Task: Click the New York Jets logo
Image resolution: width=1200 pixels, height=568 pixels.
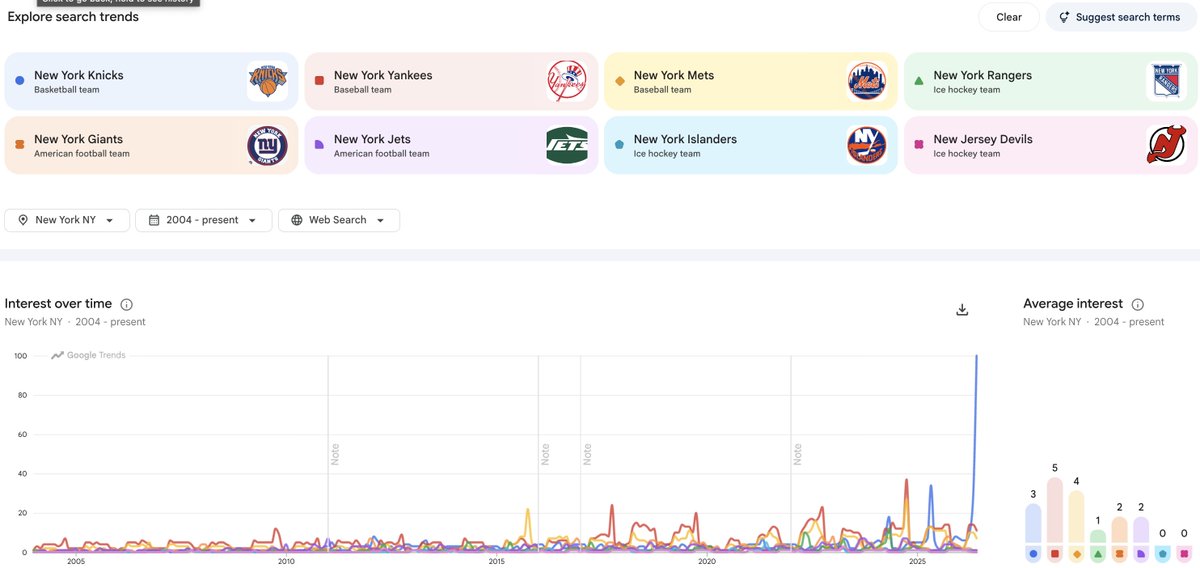Action: coord(567,145)
